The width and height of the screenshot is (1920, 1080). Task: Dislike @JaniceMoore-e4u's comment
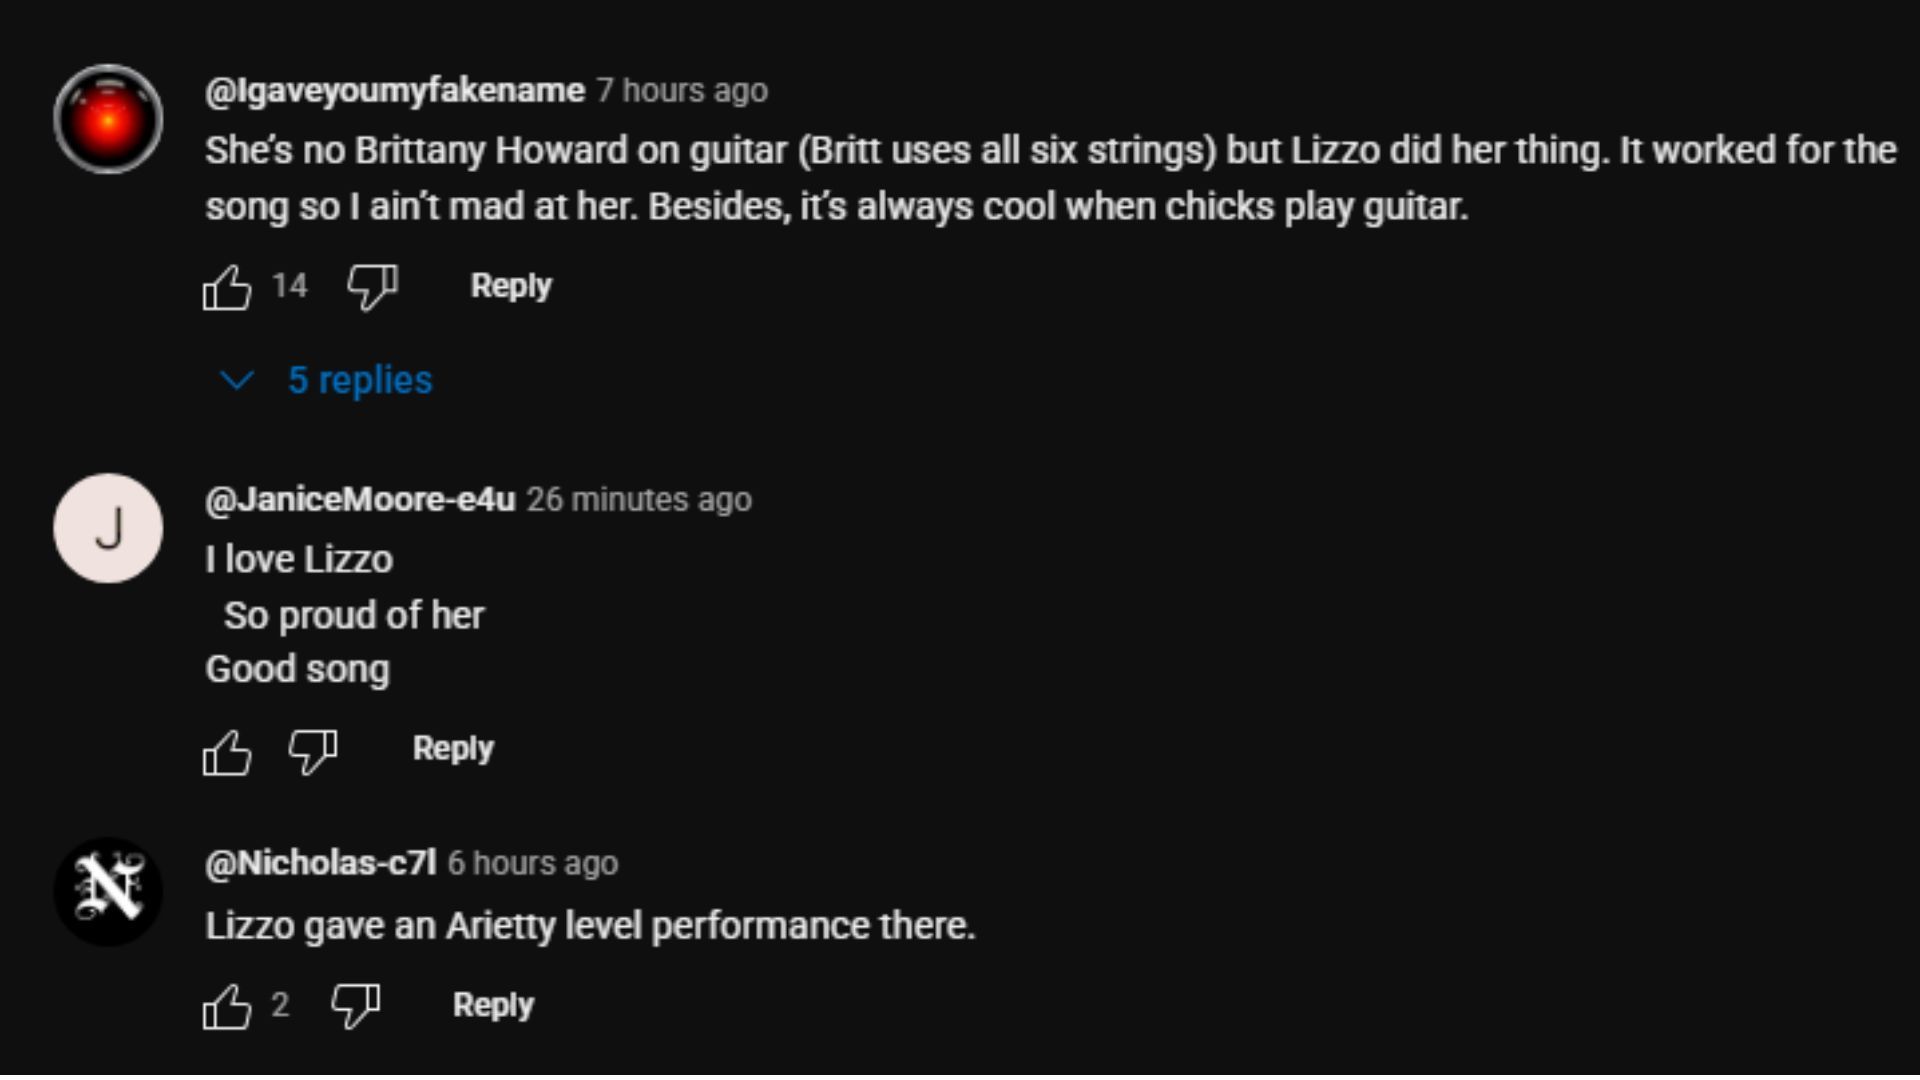point(313,751)
